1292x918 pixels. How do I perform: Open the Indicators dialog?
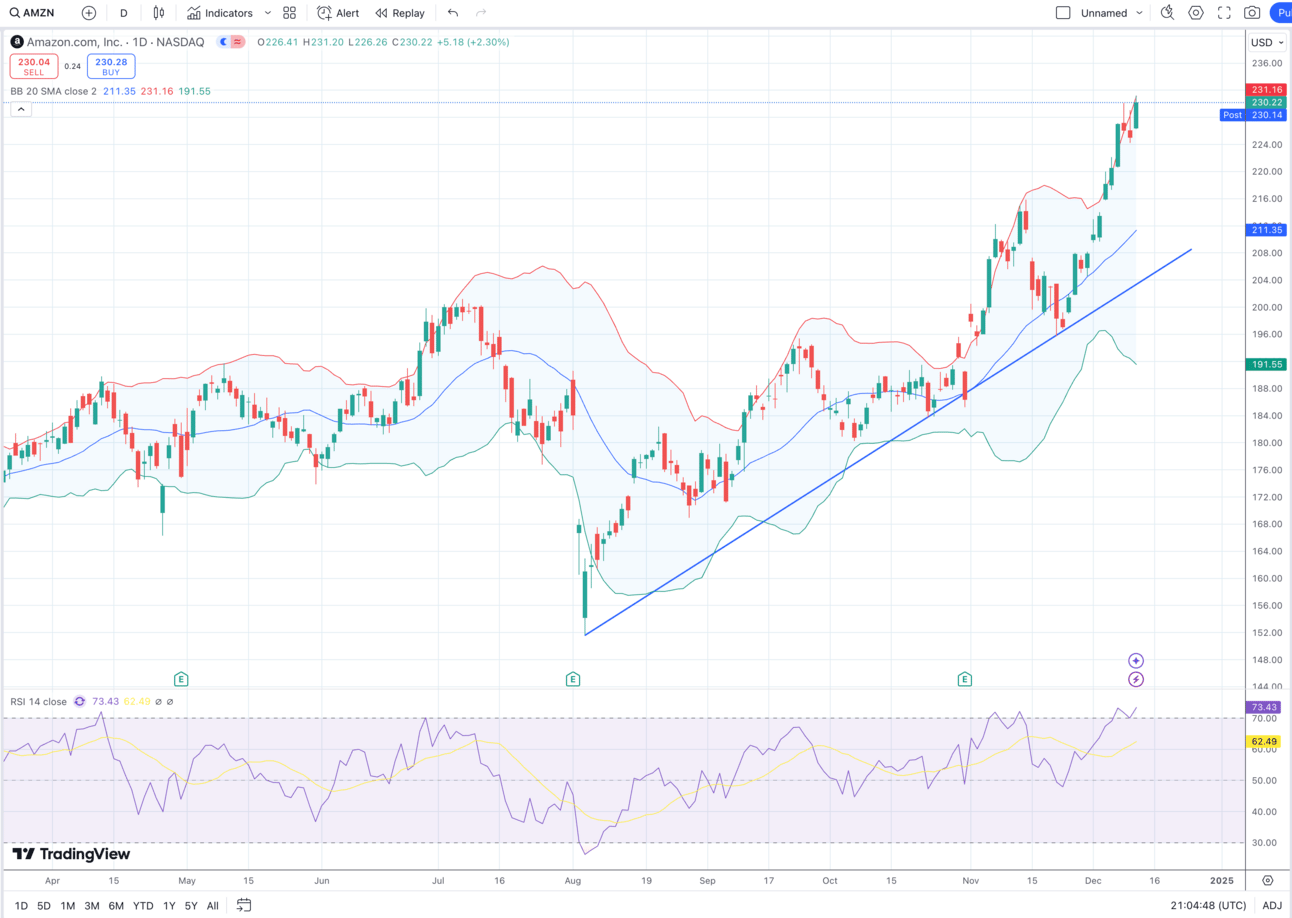pyautogui.click(x=220, y=13)
